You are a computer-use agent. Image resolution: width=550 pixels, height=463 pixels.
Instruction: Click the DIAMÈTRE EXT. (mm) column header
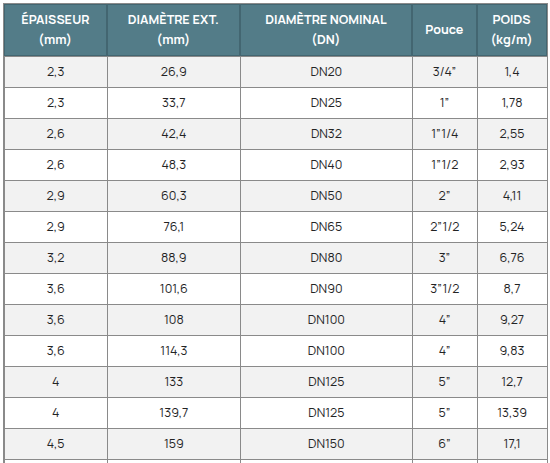tap(174, 30)
